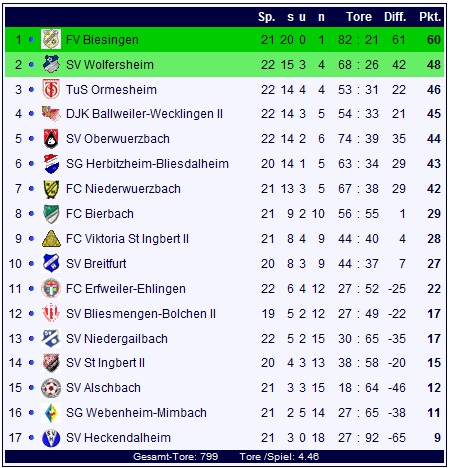450x468 pixels.
Task: Click SV Bliesmengen-Bolchen II team name
Action: [x=141, y=314]
